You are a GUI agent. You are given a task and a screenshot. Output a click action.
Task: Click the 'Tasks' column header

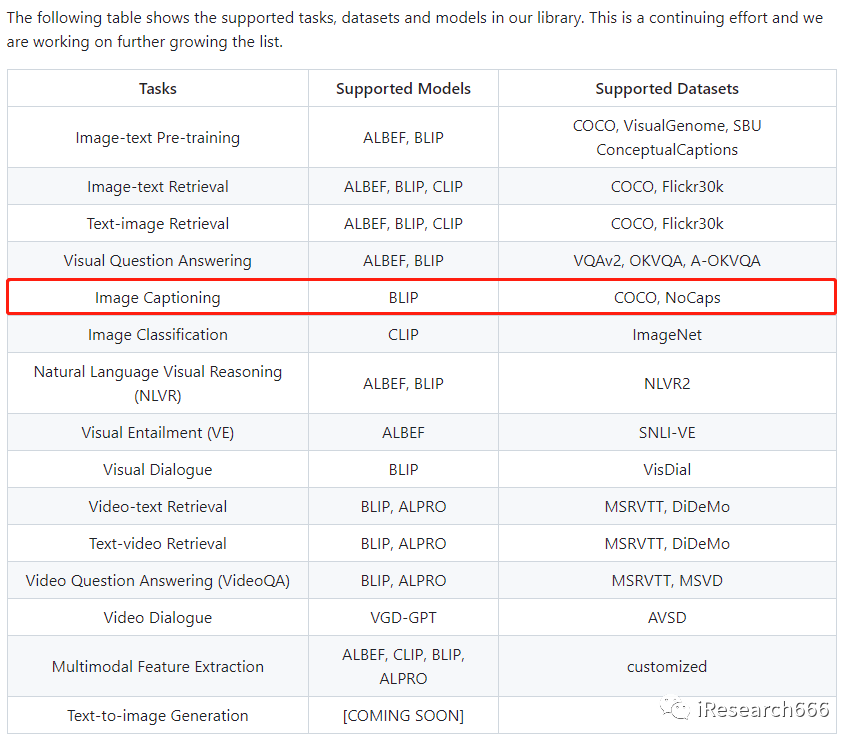coord(158,89)
